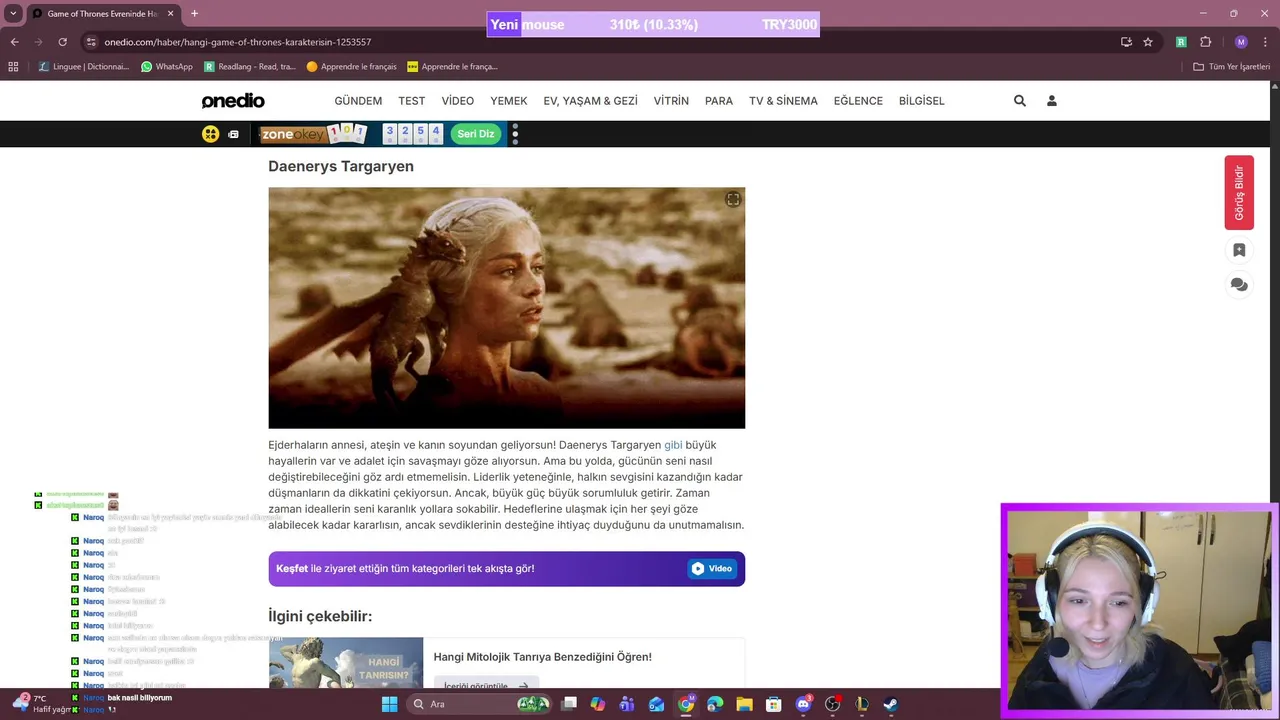Open the green R Readlang extension icon

coord(1181,42)
